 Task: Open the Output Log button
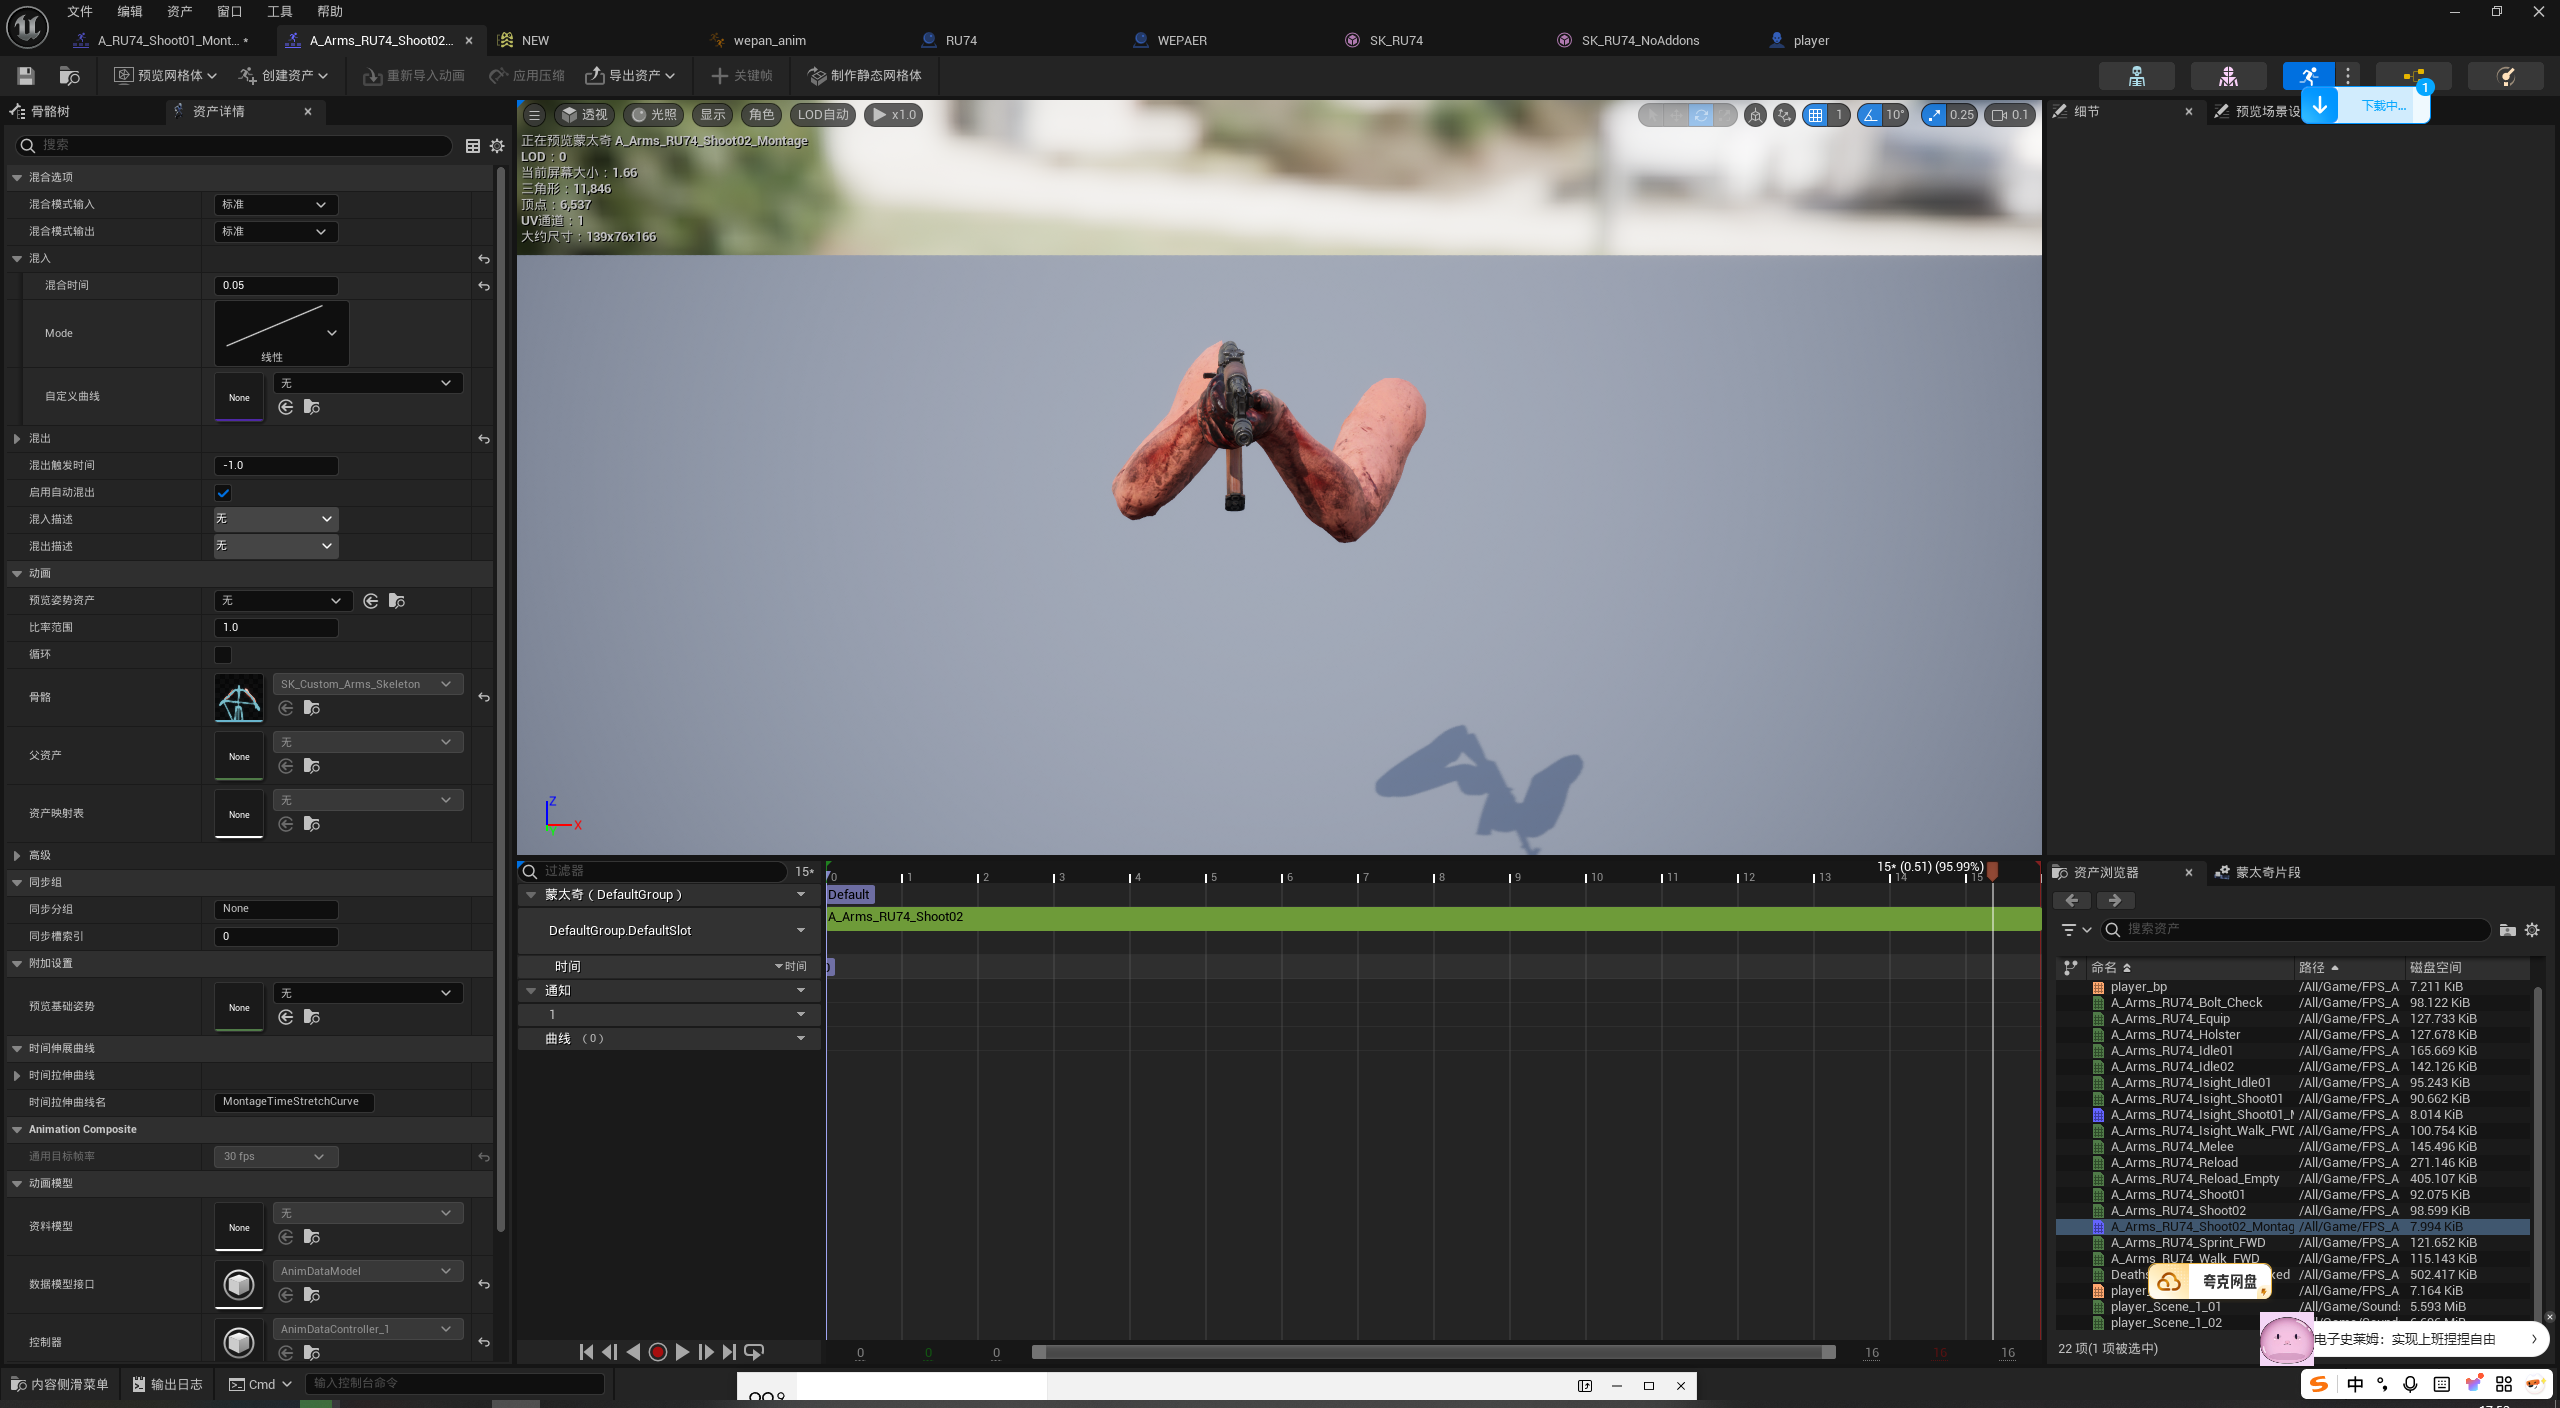click(x=168, y=1384)
